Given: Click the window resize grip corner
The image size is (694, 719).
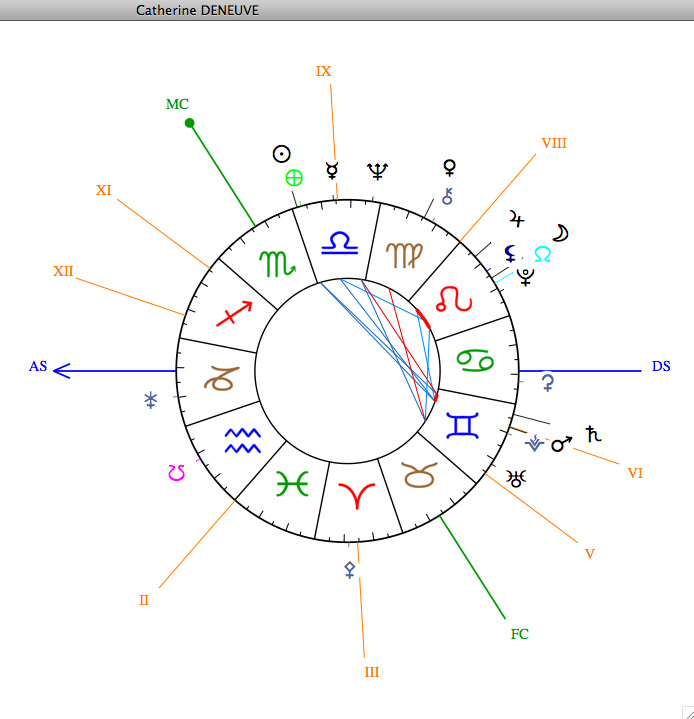Looking at the screenshot, I should pyautogui.click(x=688, y=713).
